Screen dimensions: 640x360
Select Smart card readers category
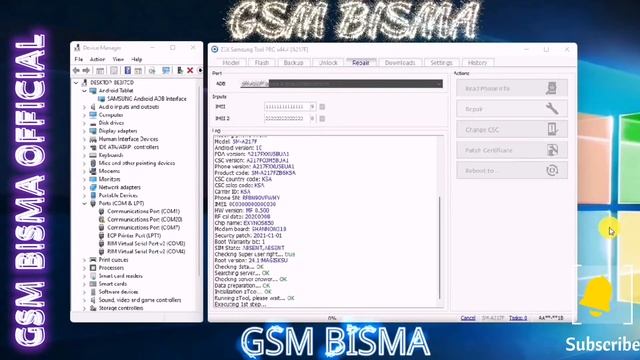pyautogui.click(x=120, y=276)
